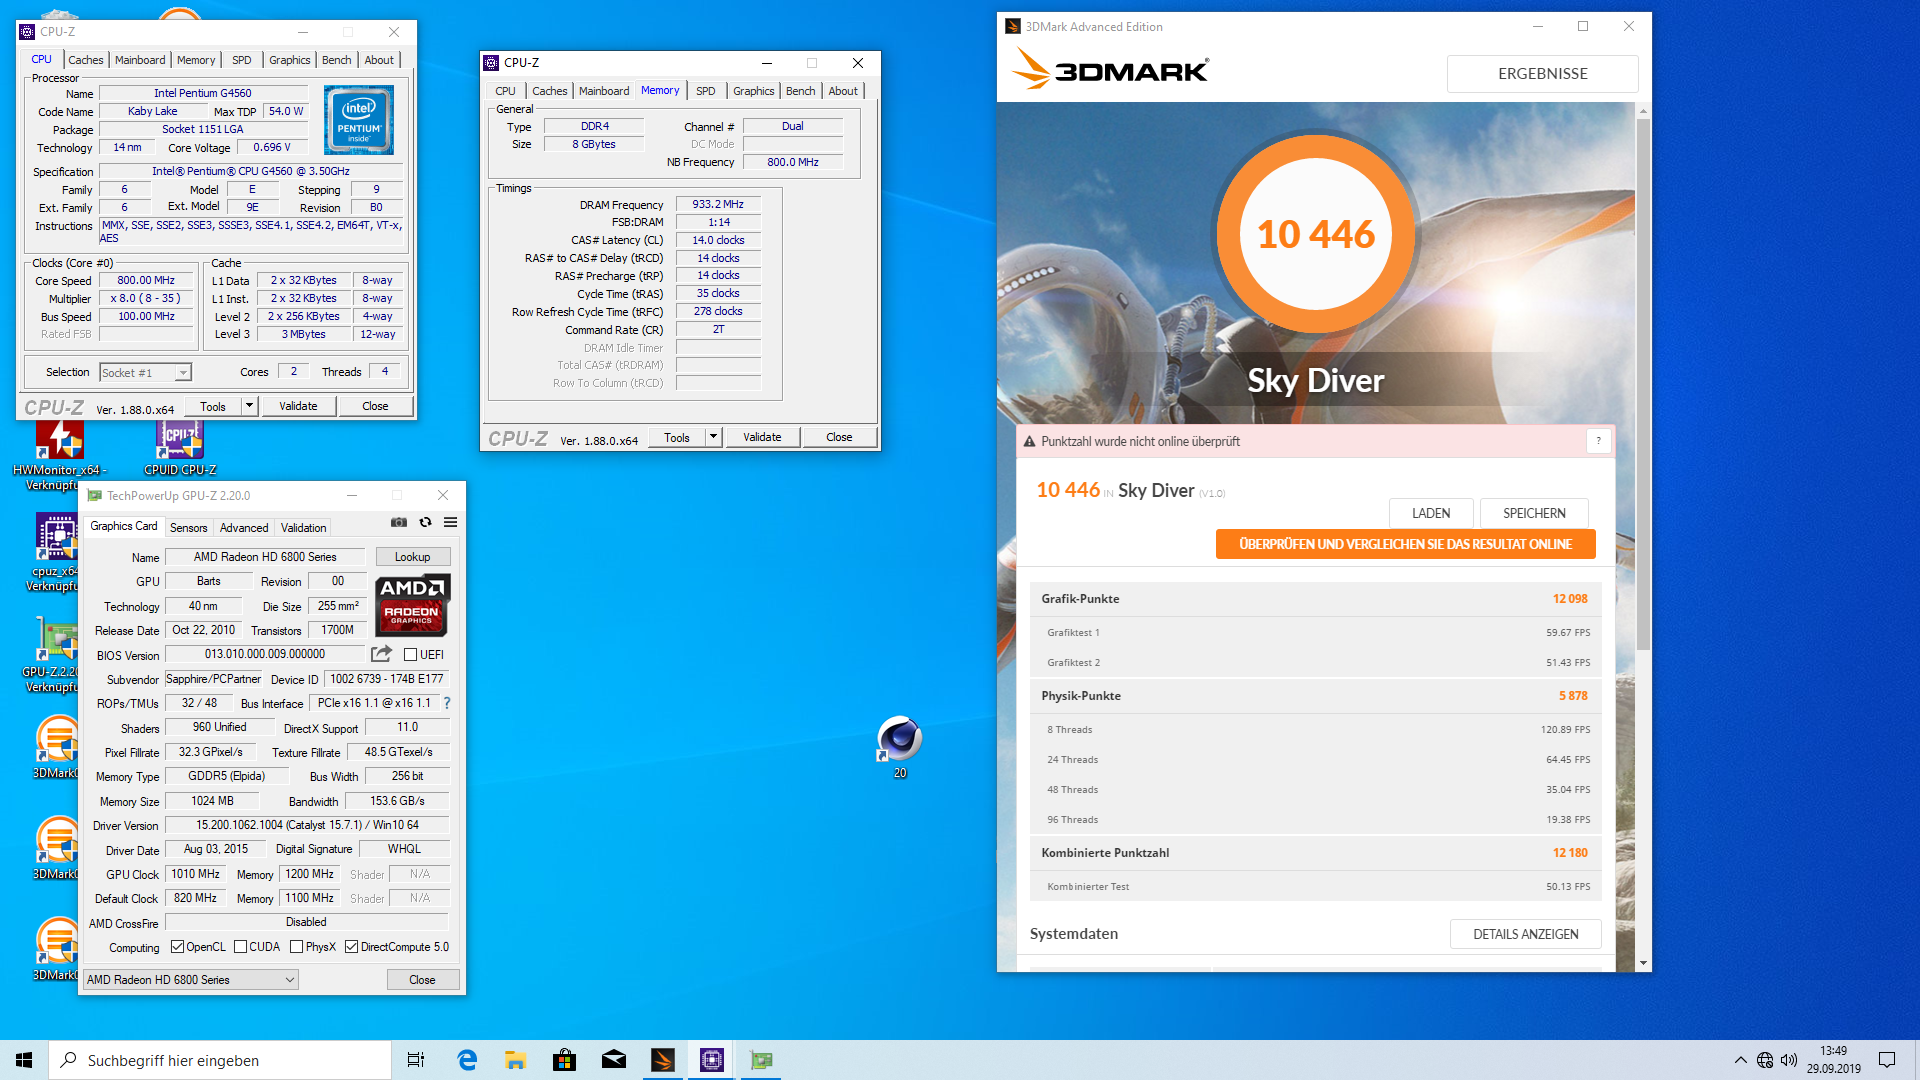The height and width of the screenshot is (1080, 1920).
Task: Click Lookup button in GPU-Z
Action: 412,557
